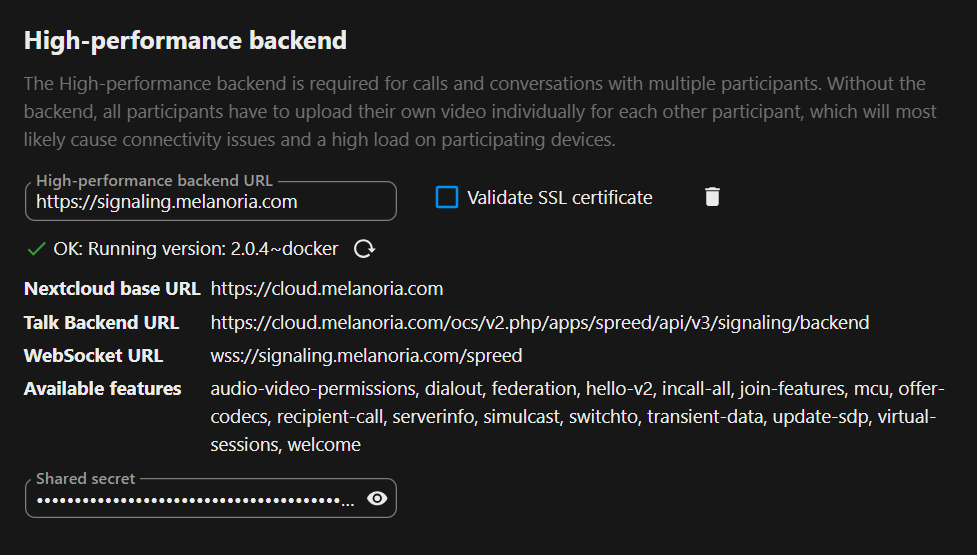Image resolution: width=977 pixels, height=555 pixels.
Task: Focus the High-performance backend URL field
Action: (x=210, y=202)
